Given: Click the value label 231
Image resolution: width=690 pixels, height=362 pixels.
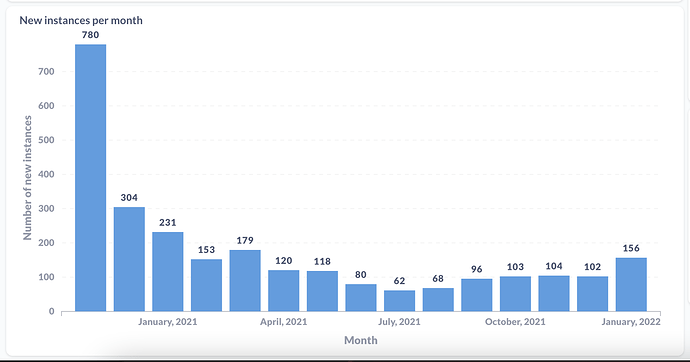Looking at the screenshot, I should coord(168,223).
